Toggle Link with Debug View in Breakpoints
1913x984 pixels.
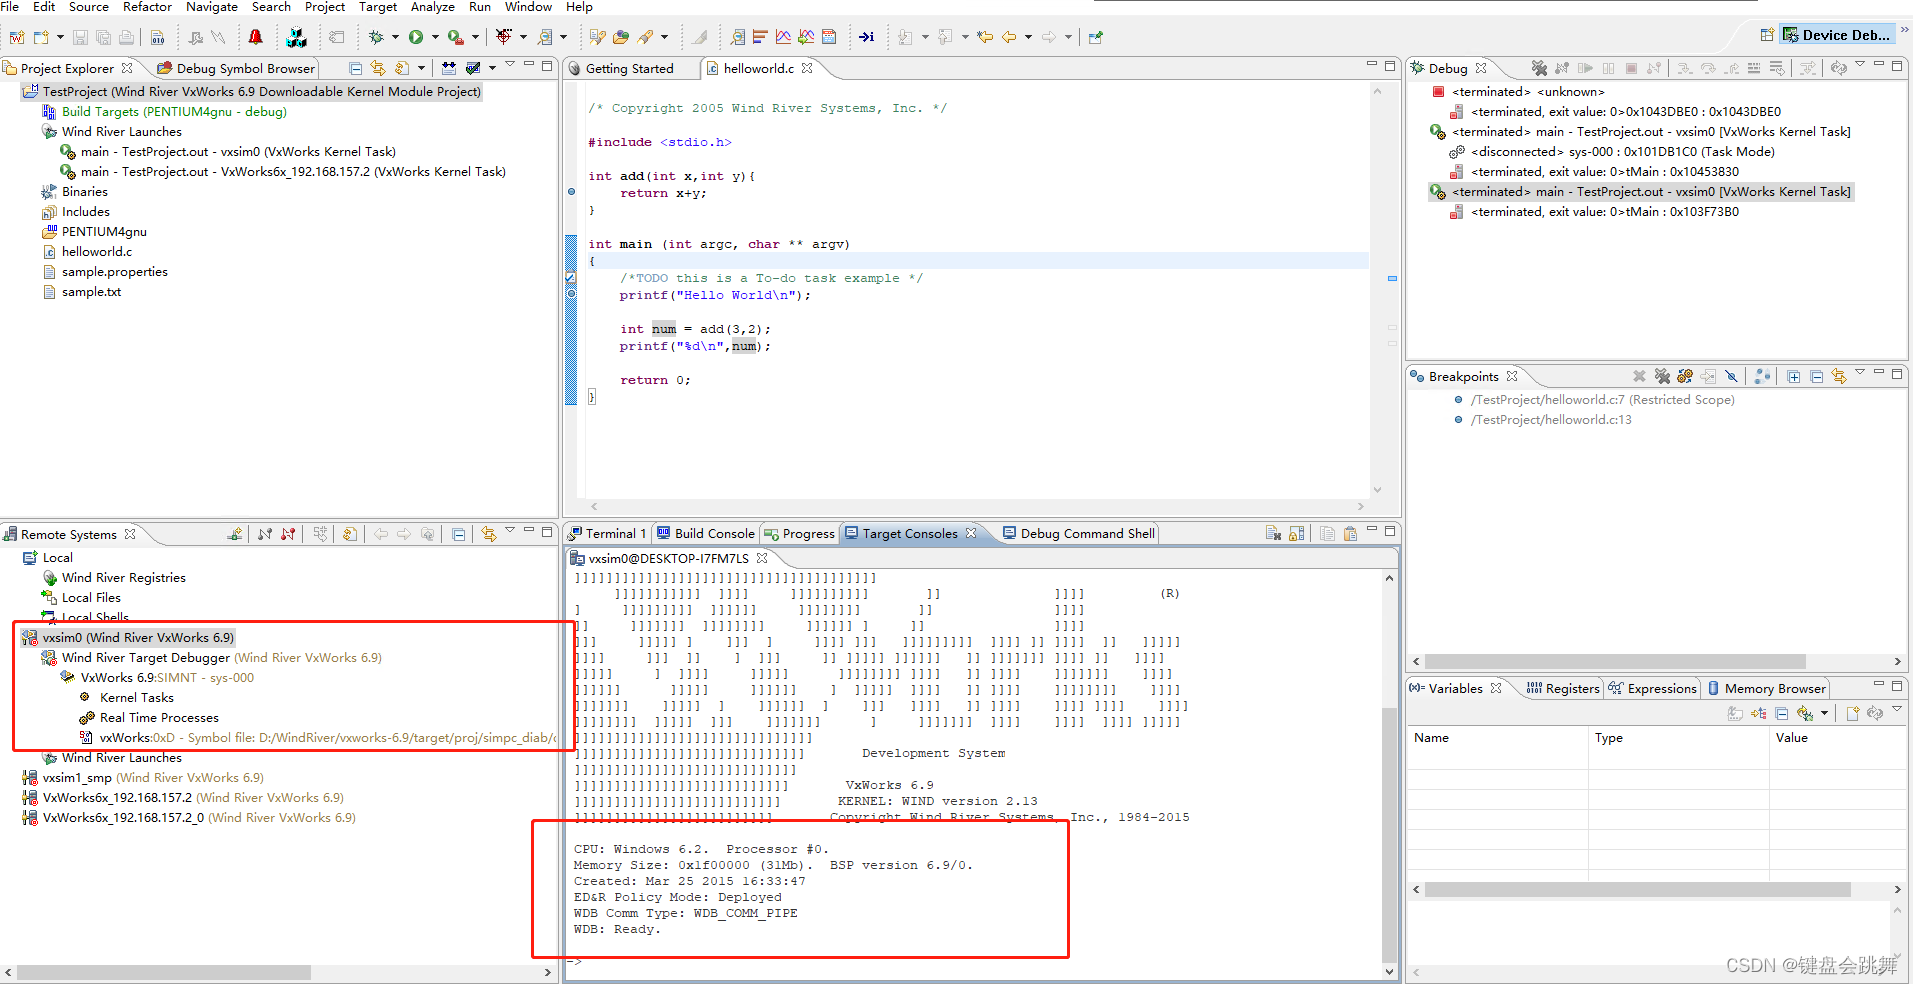coord(1839,376)
